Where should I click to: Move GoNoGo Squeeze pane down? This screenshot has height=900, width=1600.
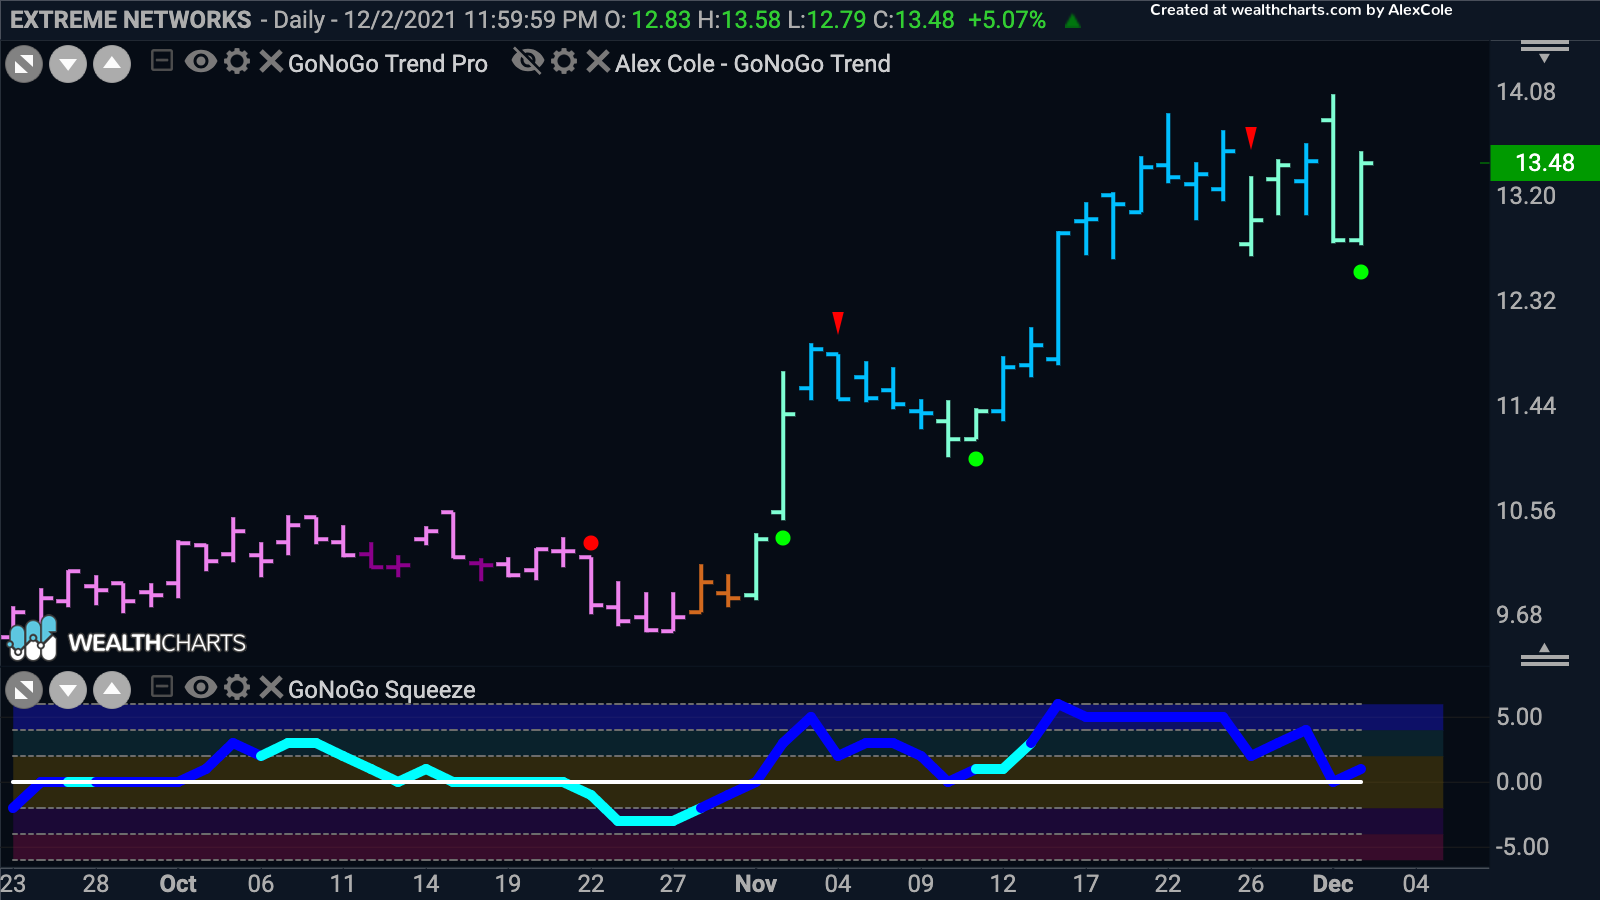[x=68, y=690]
